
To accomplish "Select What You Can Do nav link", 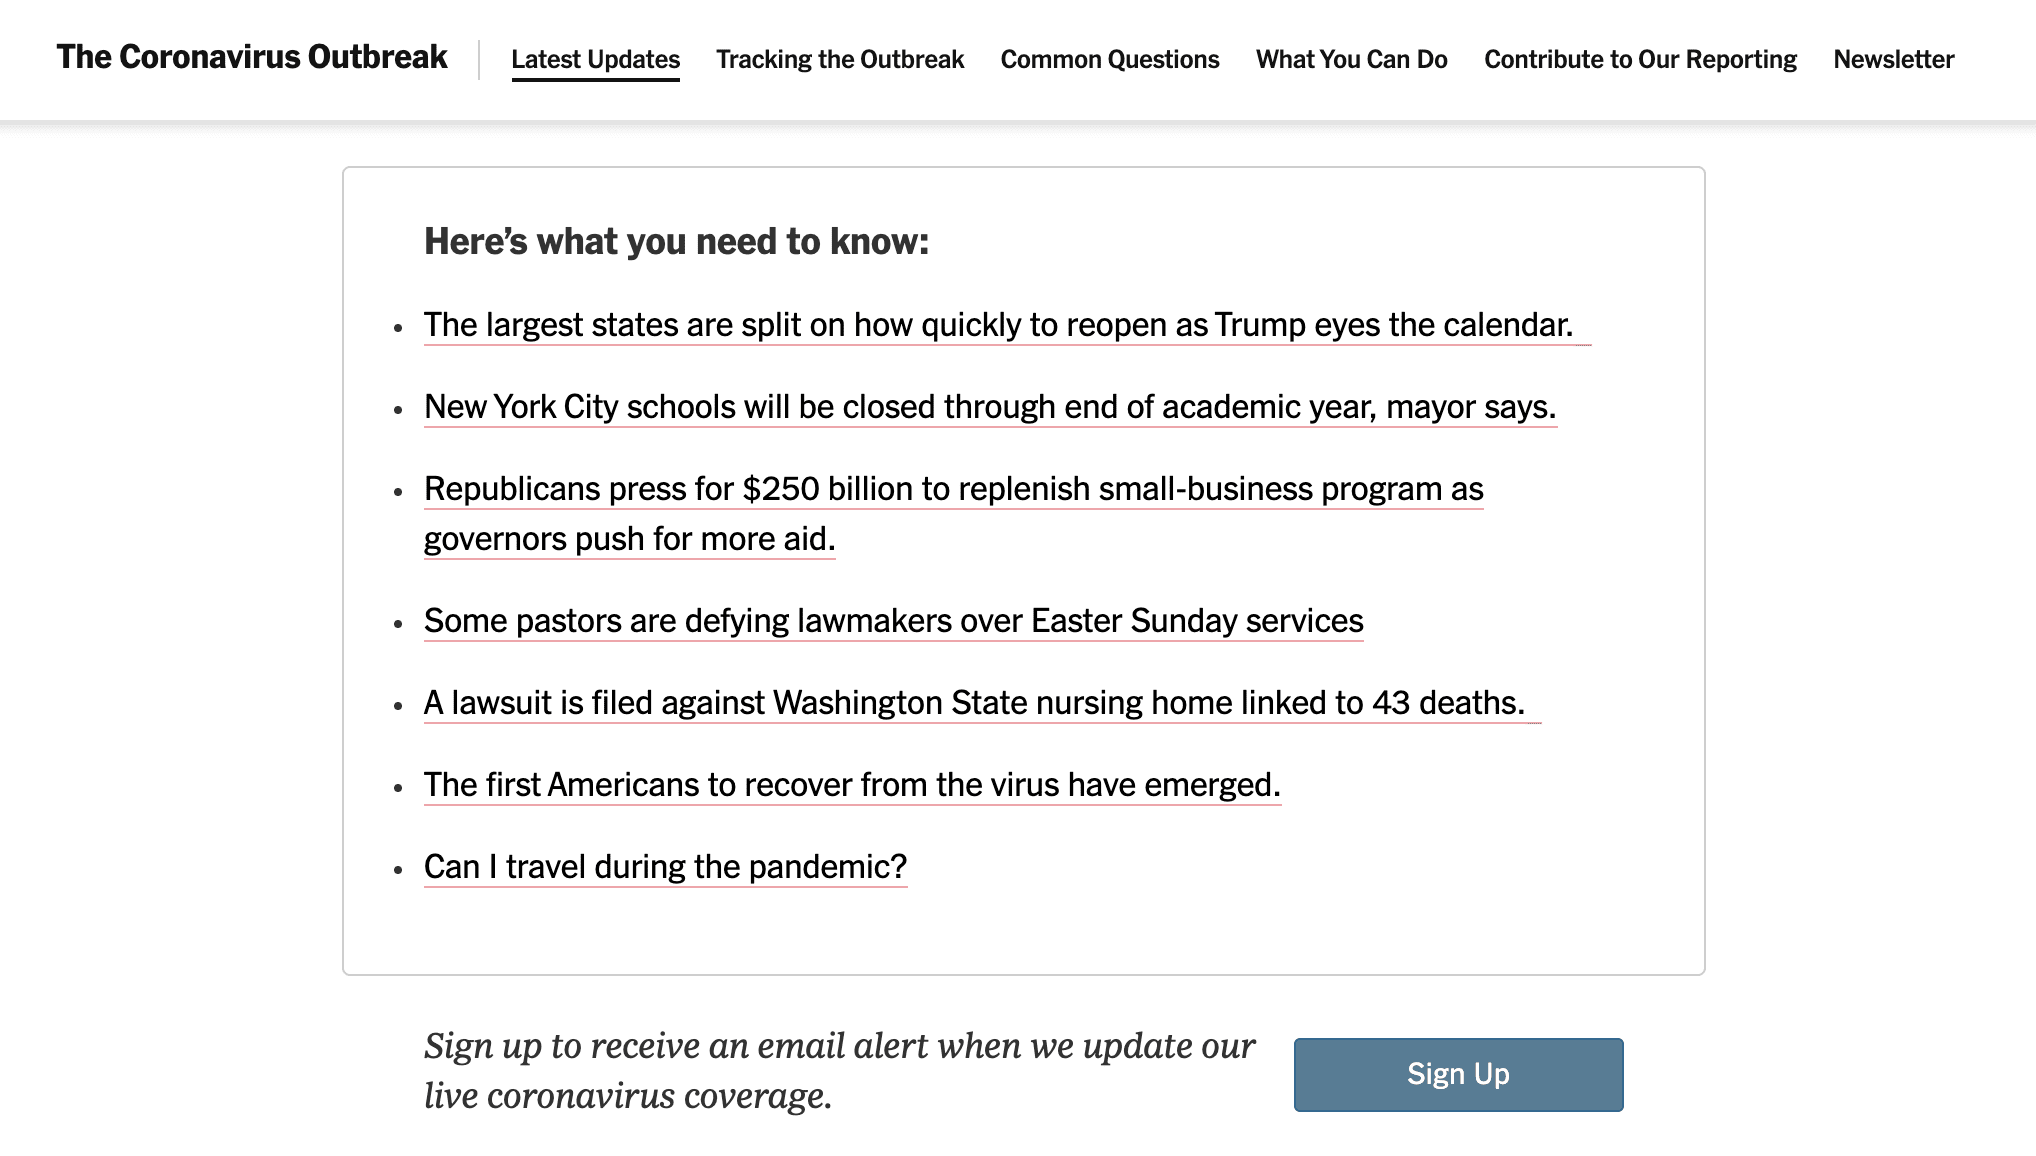I will [x=1351, y=59].
